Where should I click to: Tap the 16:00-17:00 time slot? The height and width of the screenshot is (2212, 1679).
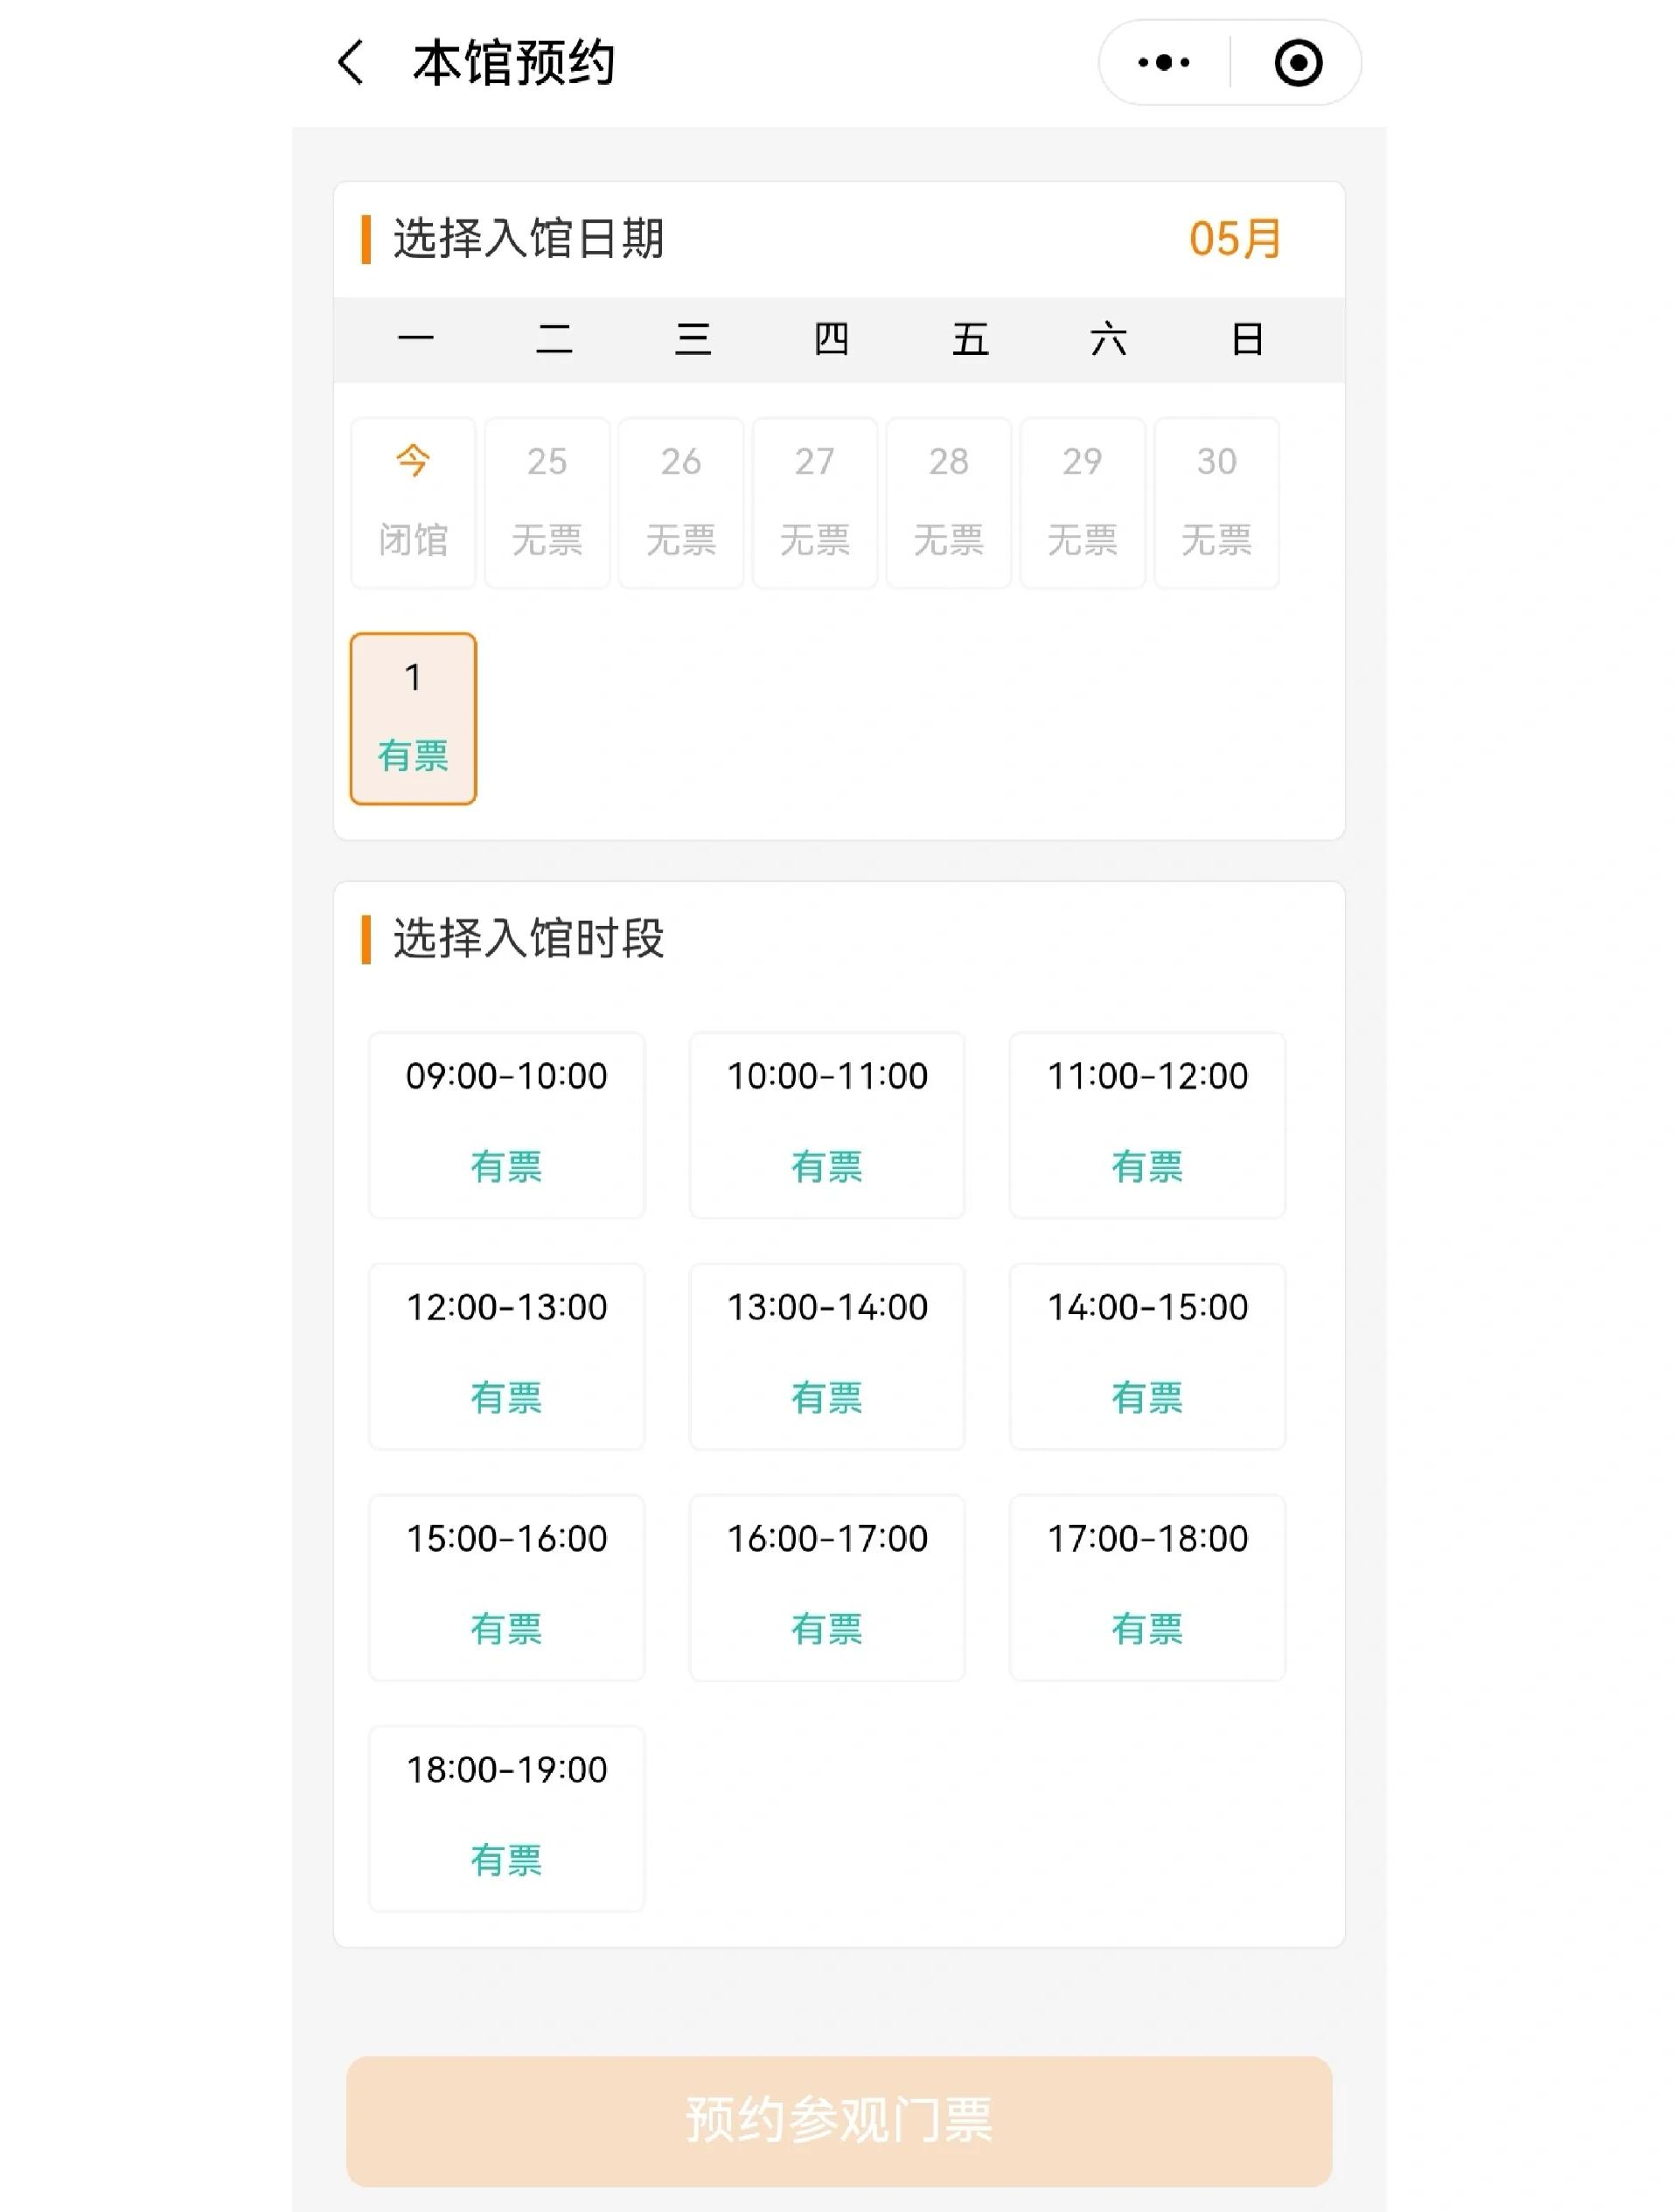tap(827, 1587)
